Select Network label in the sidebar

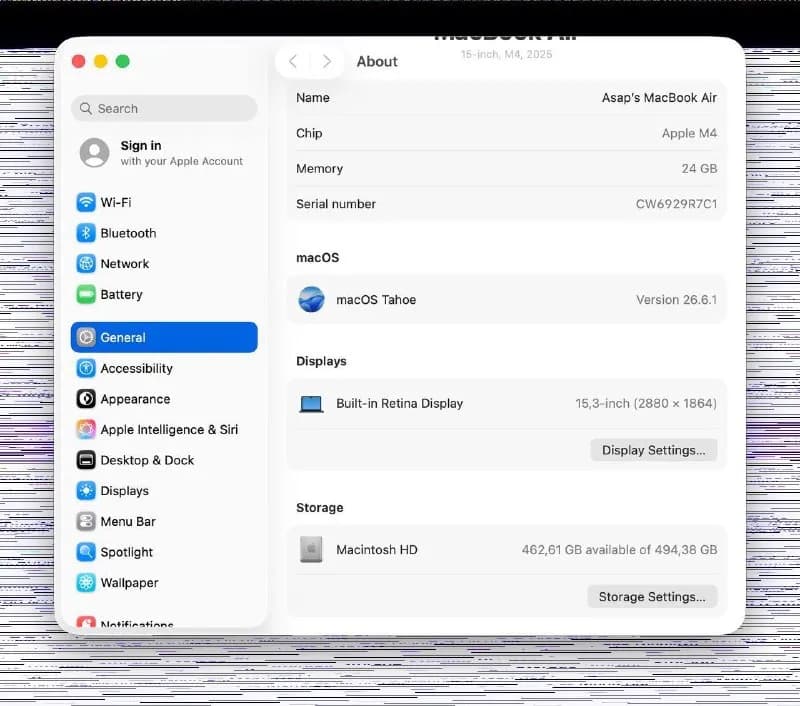coord(124,264)
